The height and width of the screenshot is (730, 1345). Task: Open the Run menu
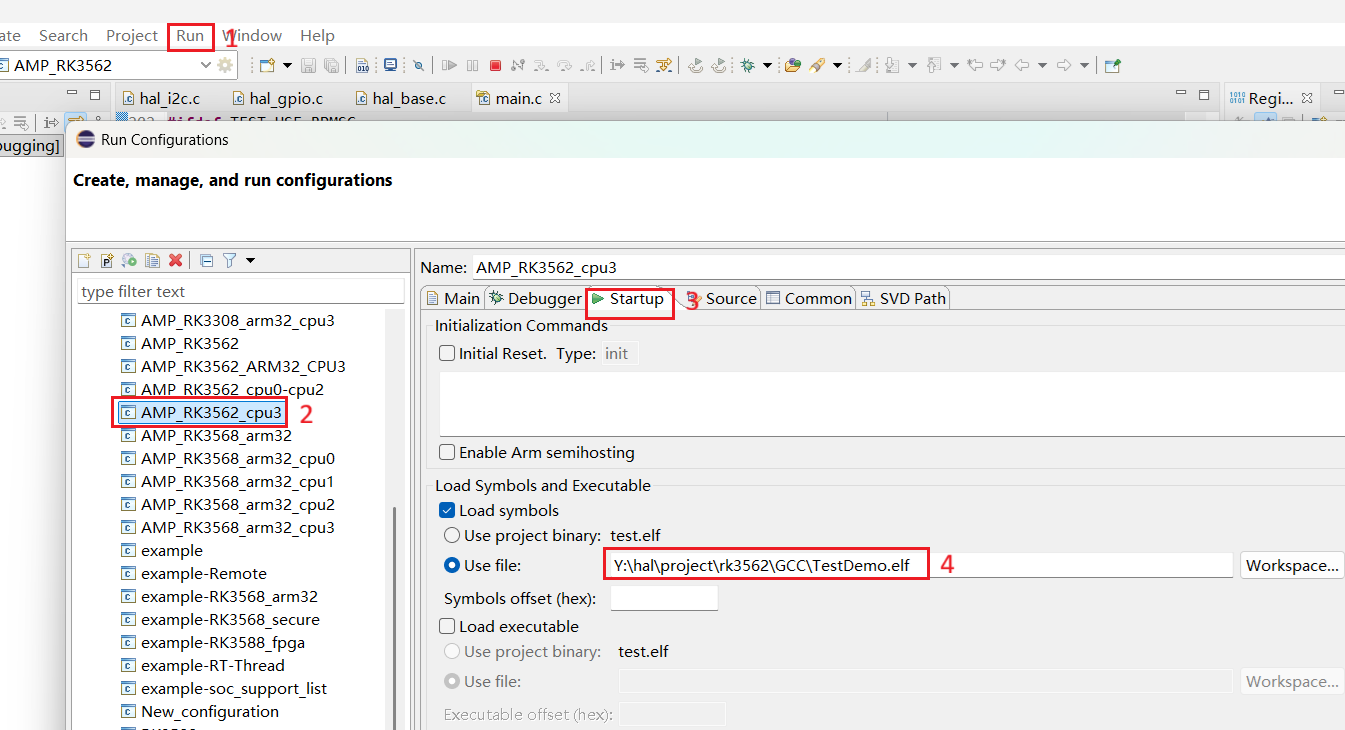[x=190, y=36]
